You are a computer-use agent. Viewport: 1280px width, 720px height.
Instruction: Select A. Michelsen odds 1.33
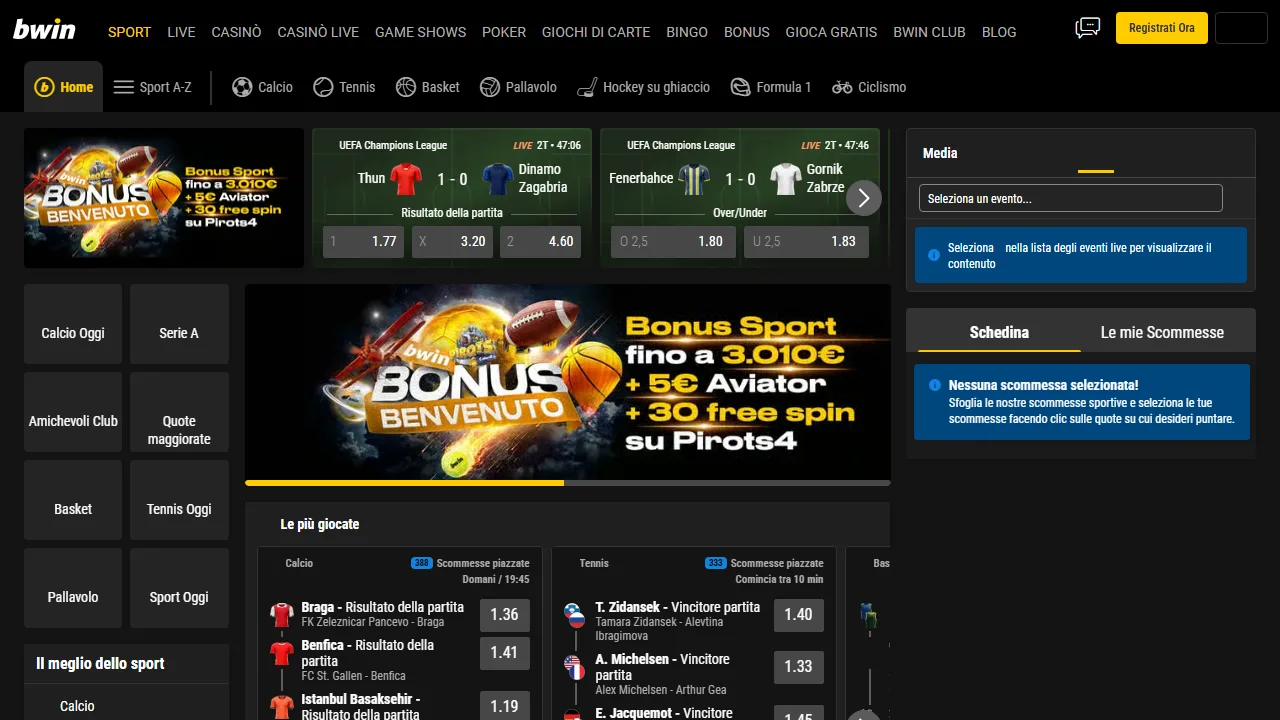799,666
